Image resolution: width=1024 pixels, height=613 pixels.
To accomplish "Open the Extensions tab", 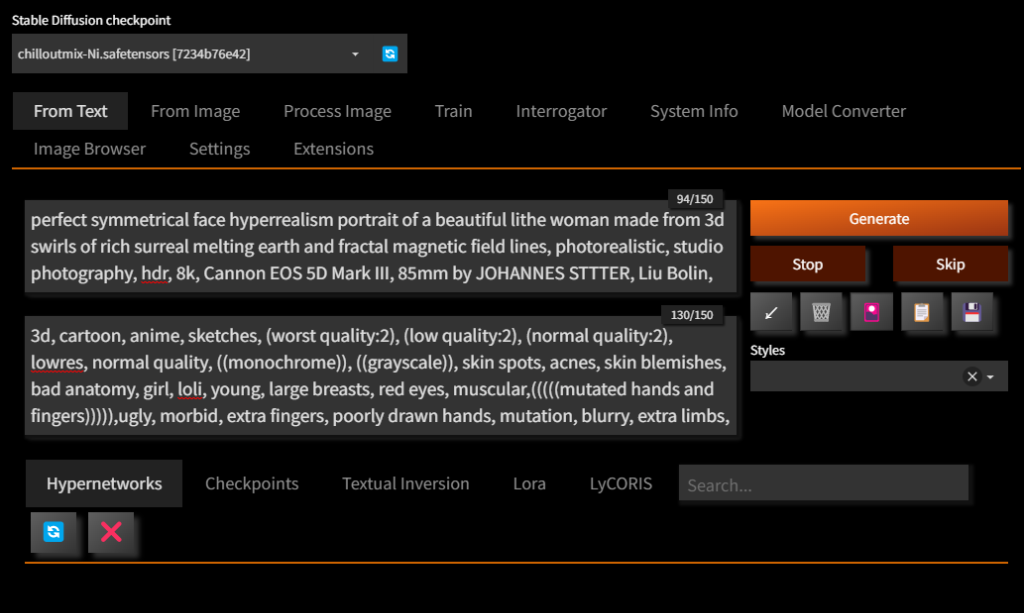I will coord(334,149).
